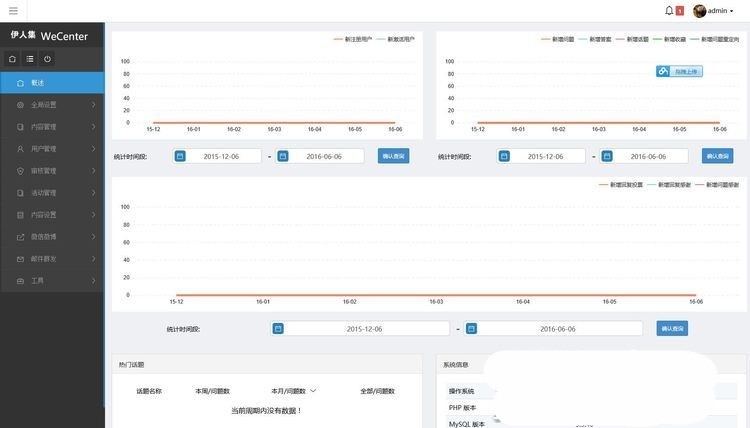
Task: Click 本周/问题数 column header
Action: pyautogui.click(x=212, y=391)
